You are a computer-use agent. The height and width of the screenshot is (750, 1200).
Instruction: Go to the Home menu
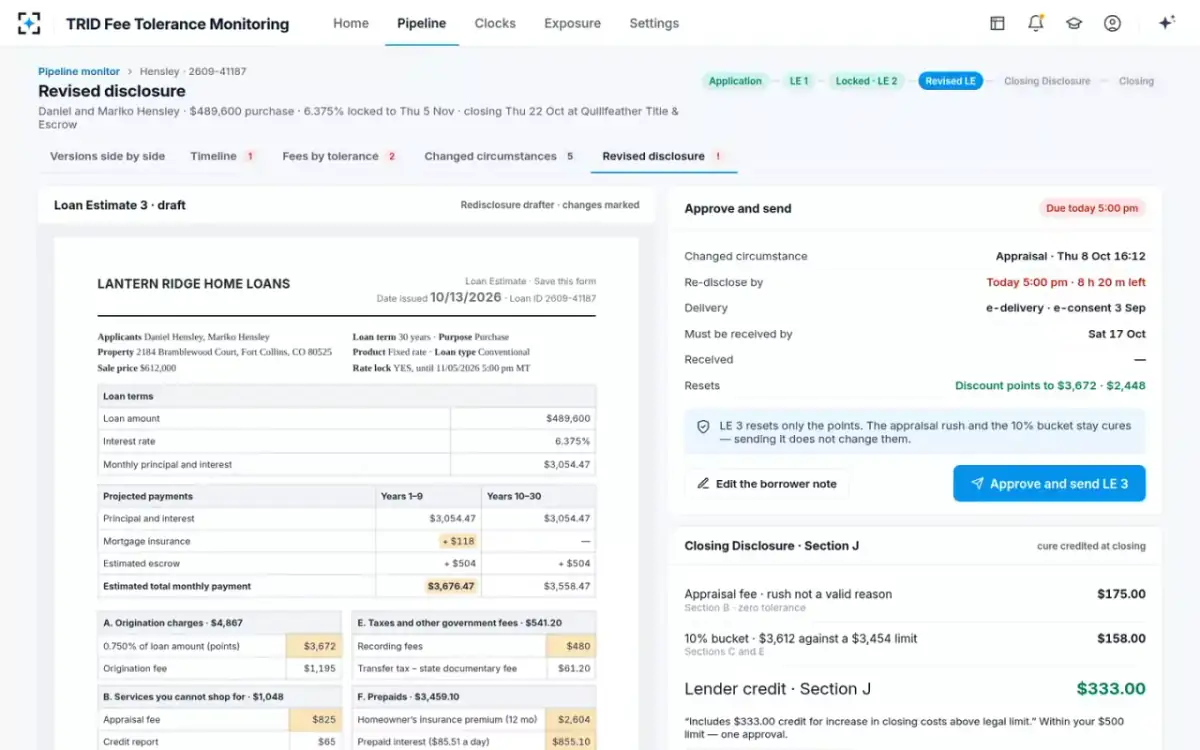click(x=351, y=23)
